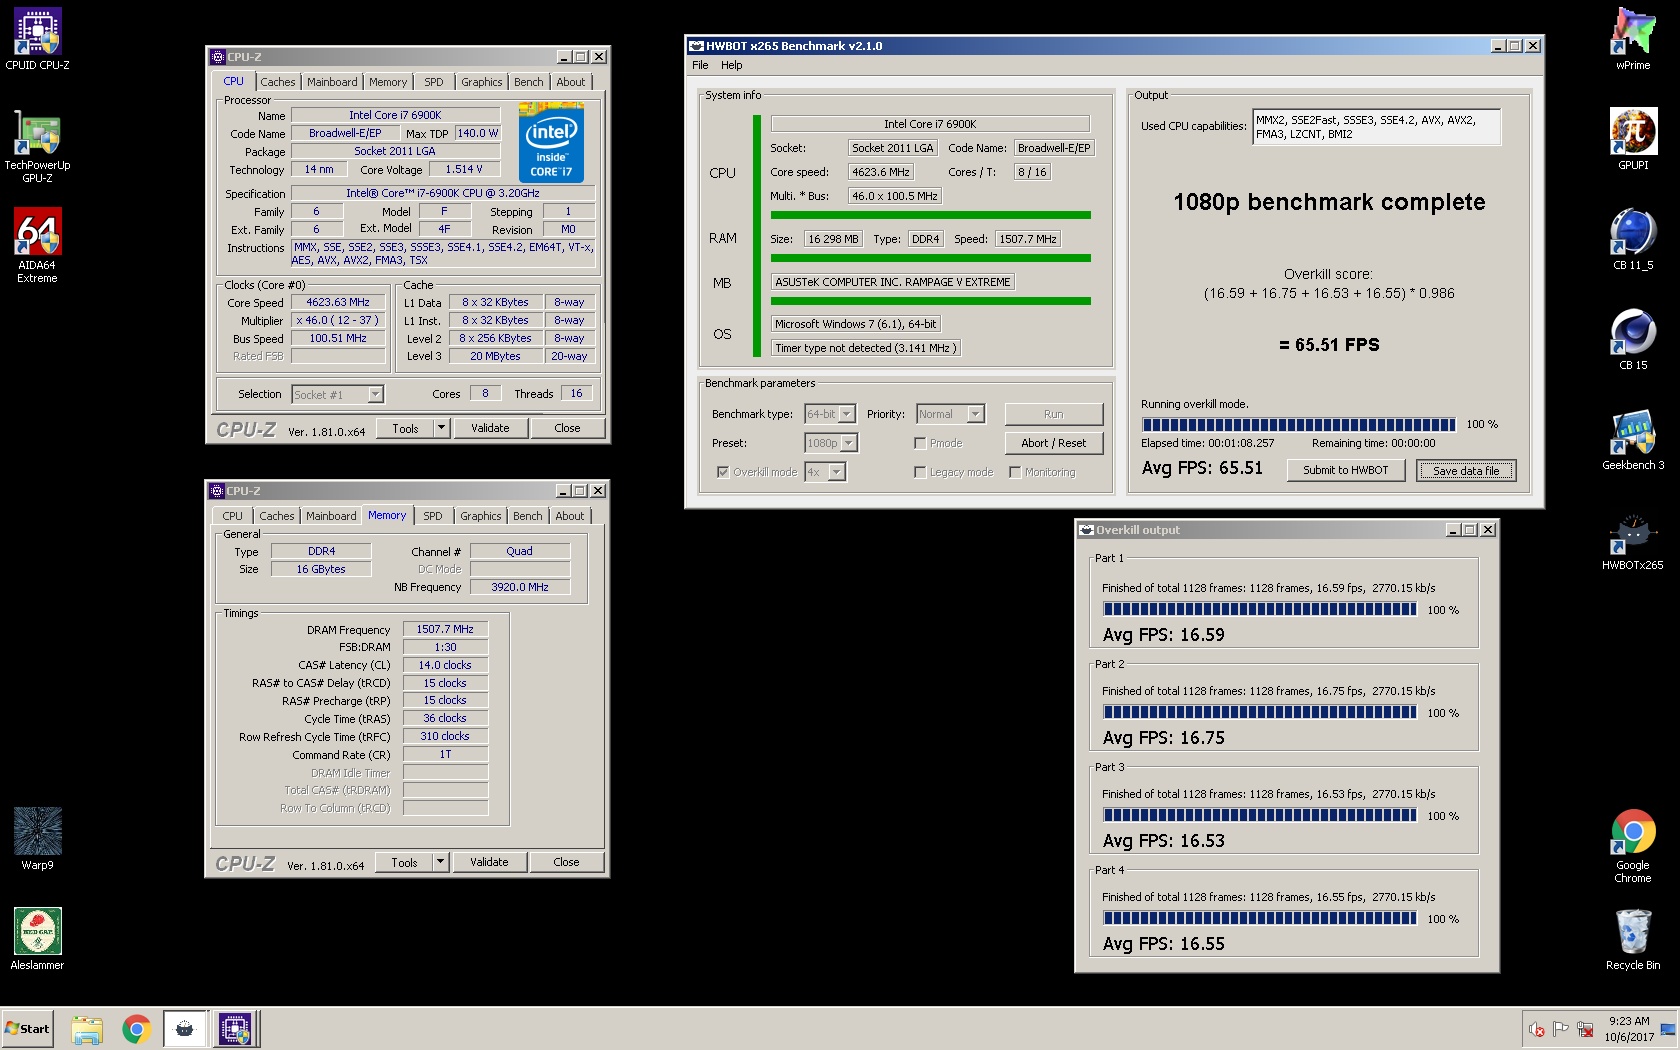
Task: Click the muted volume tray icon
Action: (x=1537, y=1029)
